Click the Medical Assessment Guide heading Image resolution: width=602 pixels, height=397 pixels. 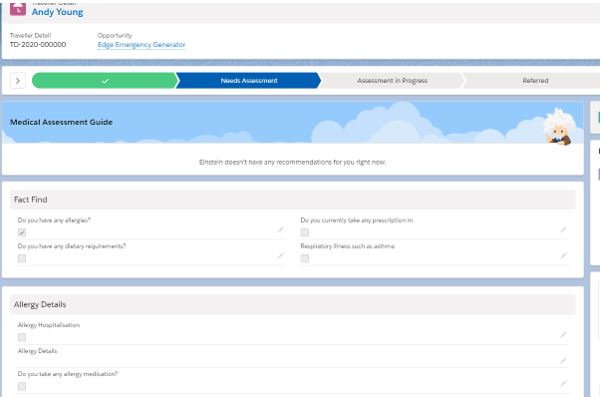point(61,122)
